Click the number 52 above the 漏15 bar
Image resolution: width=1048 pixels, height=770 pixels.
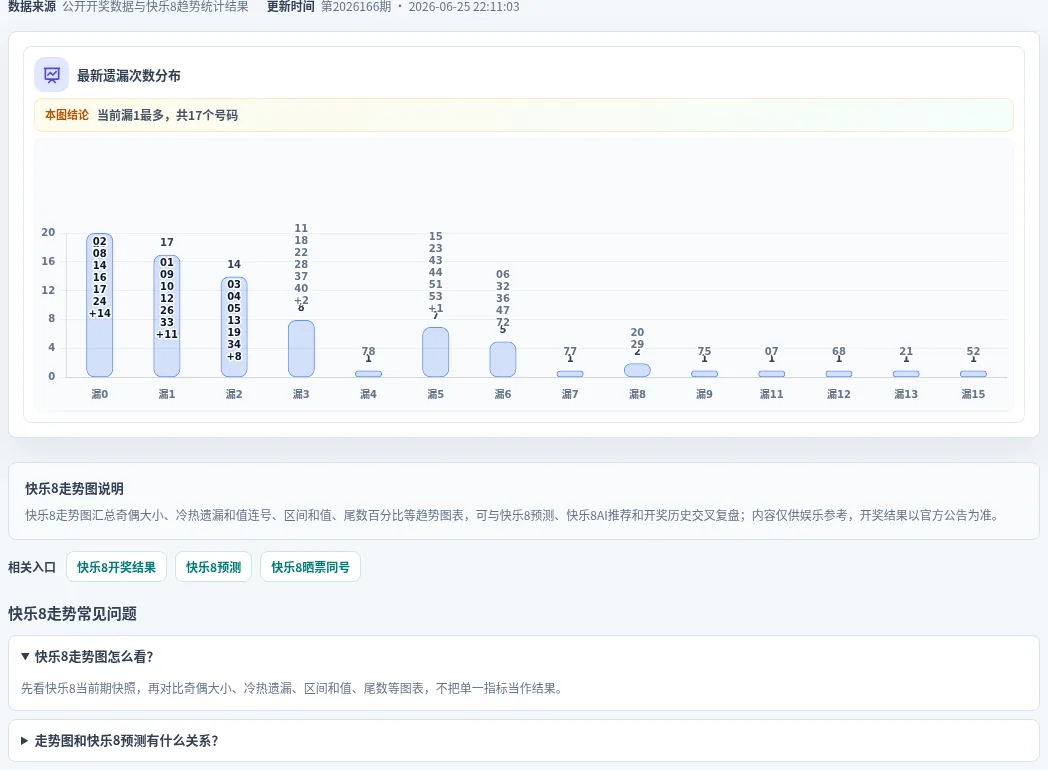(973, 351)
